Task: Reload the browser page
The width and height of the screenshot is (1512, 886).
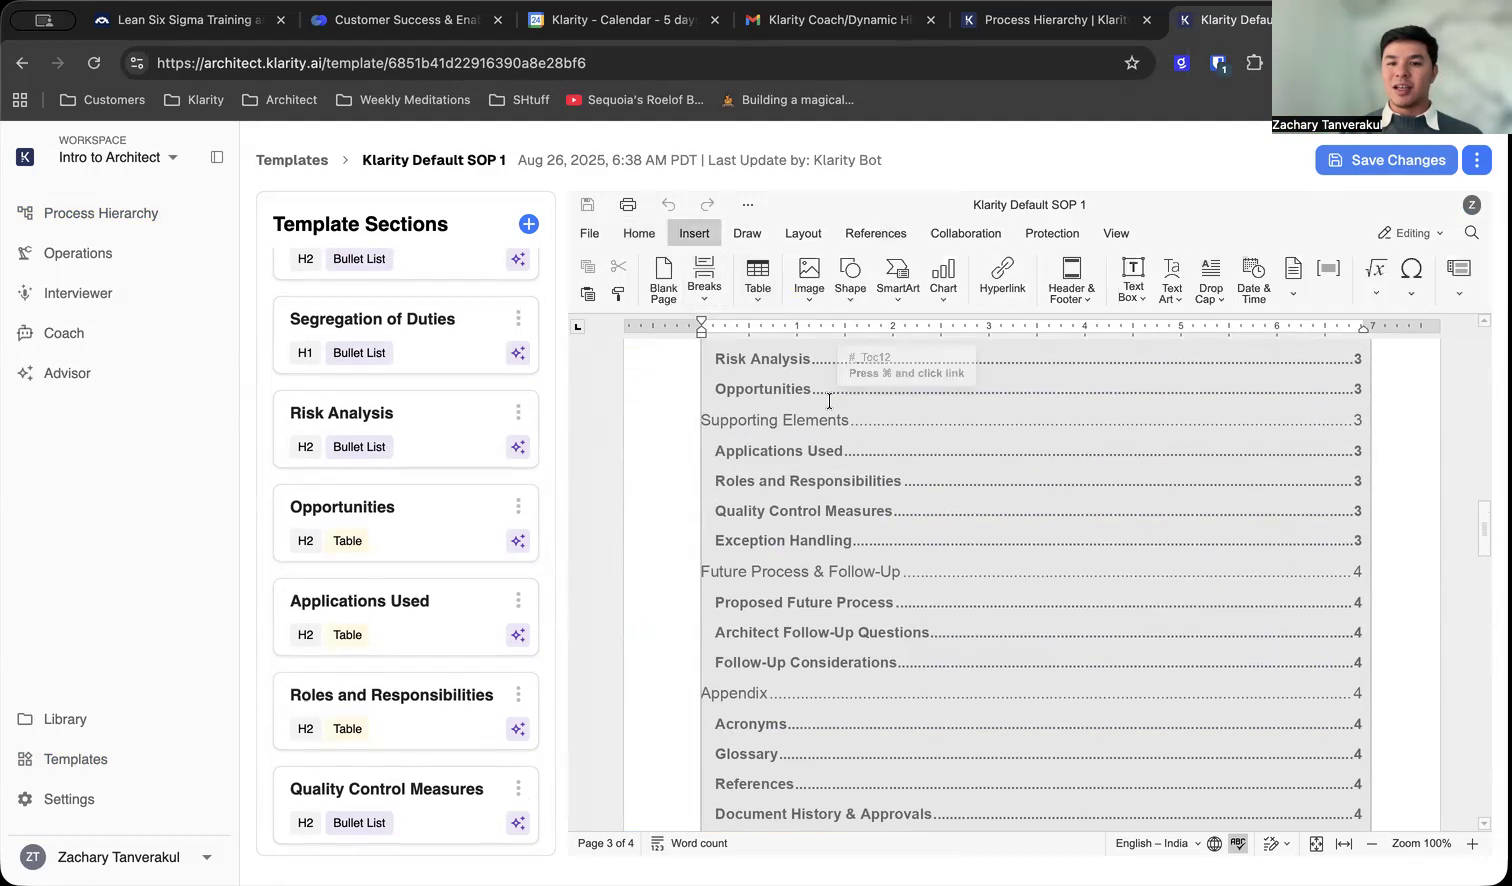Action: point(94,63)
